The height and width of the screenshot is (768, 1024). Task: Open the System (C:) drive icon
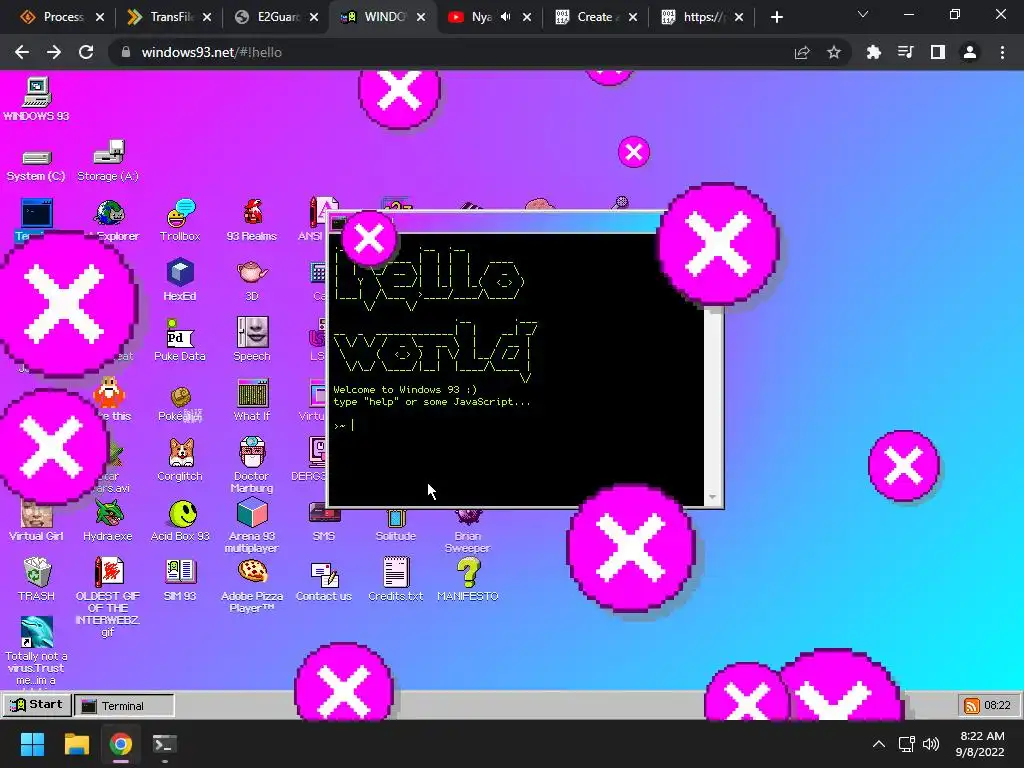(36, 164)
